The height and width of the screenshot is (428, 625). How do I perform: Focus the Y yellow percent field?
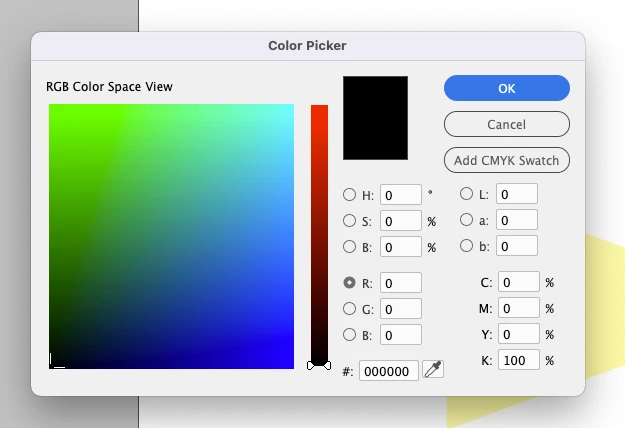[x=519, y=334]
